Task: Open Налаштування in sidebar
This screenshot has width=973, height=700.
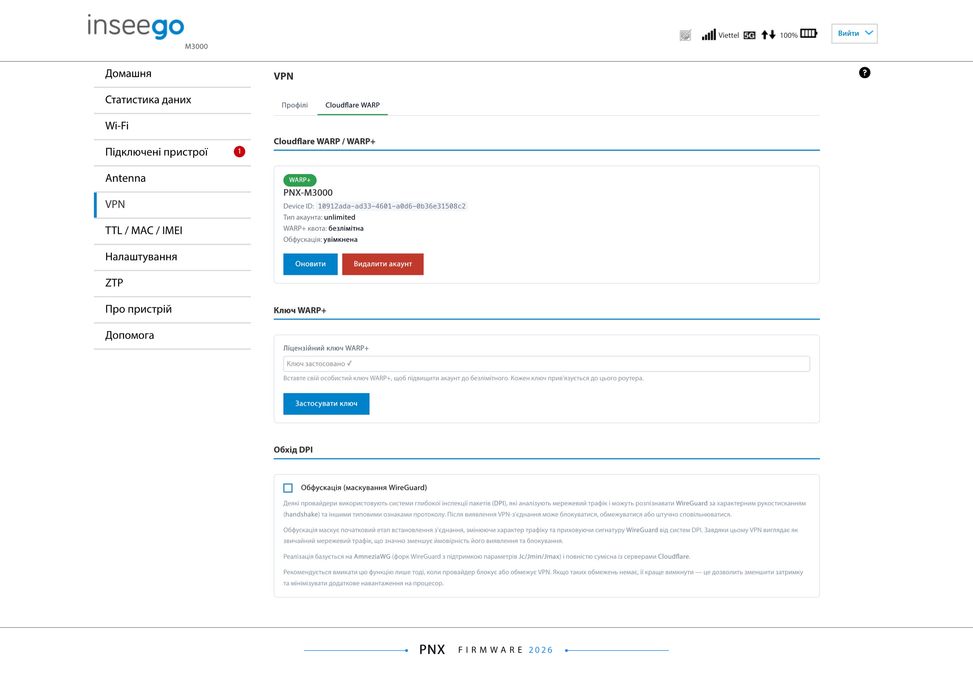Action: (x=173, y=256)
